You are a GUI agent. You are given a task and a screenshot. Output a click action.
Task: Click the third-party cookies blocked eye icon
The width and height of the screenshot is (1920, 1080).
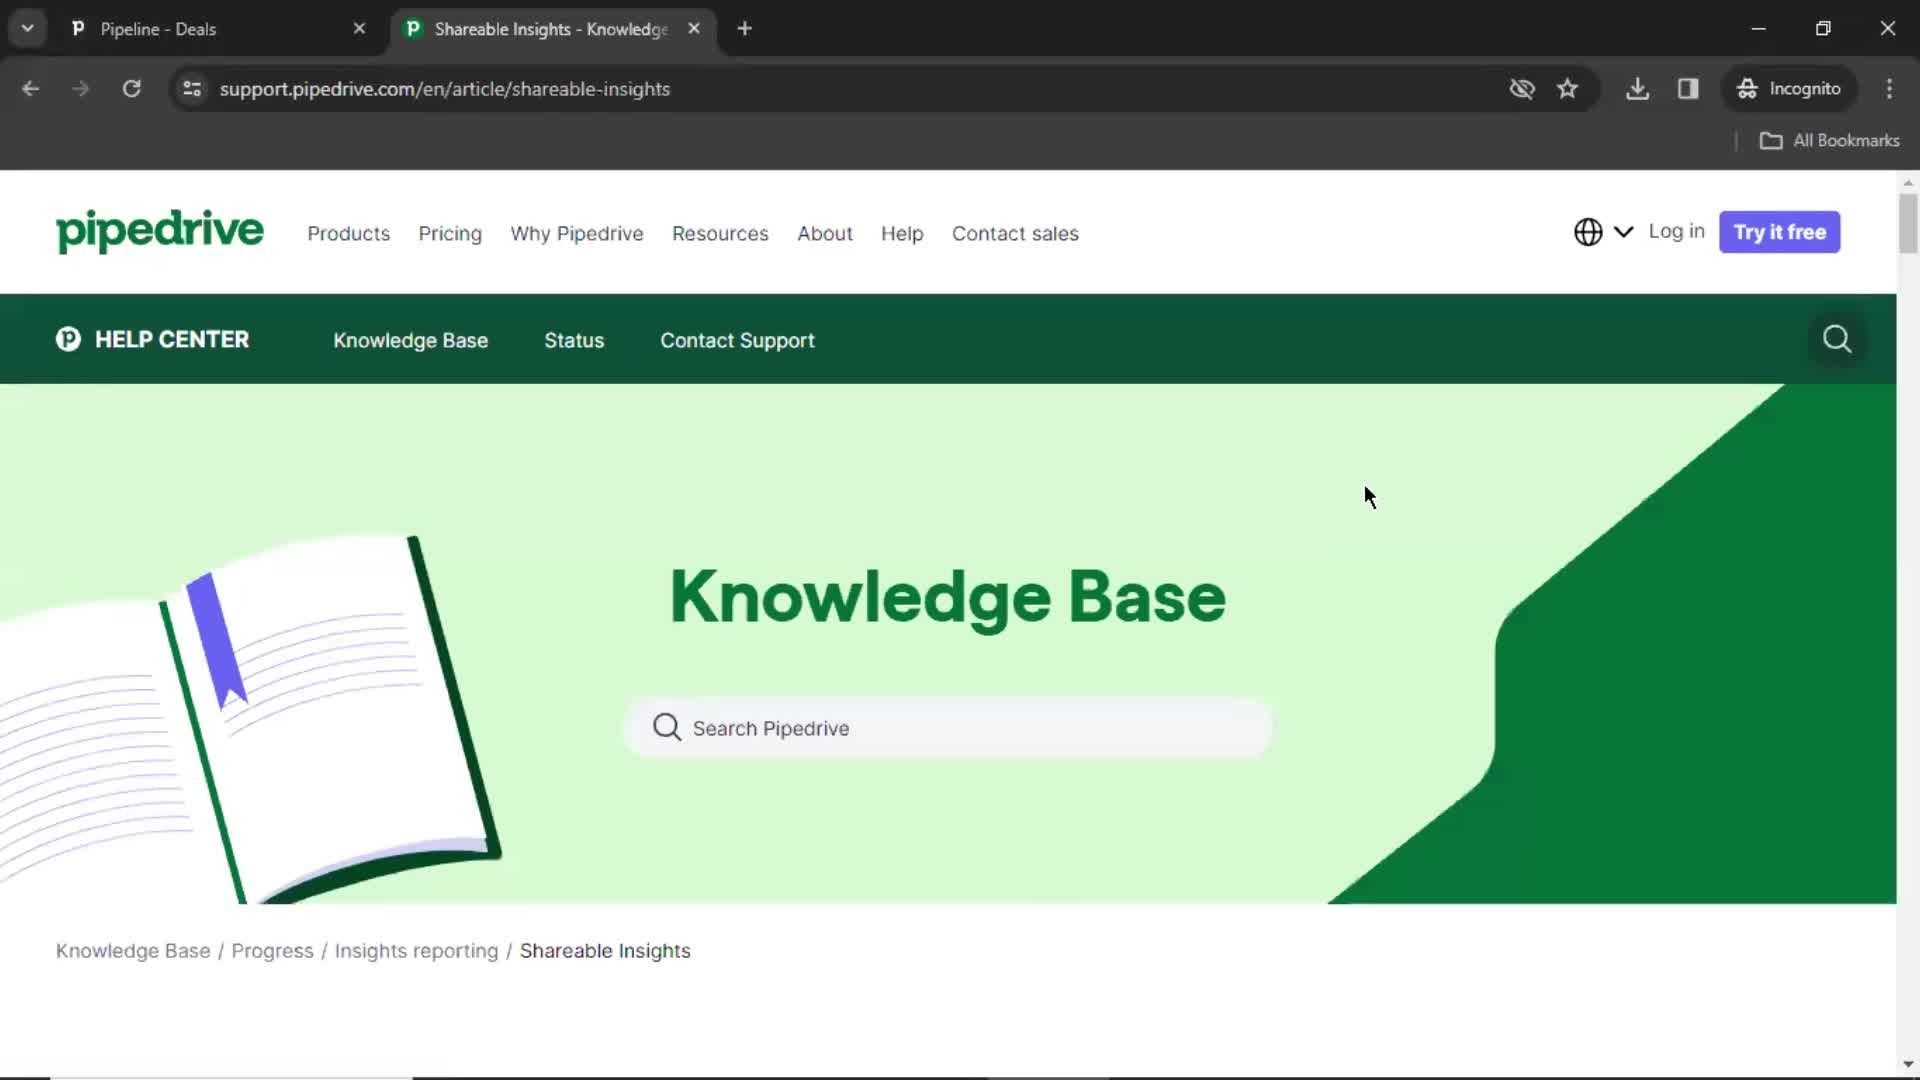pos(1521,89)
